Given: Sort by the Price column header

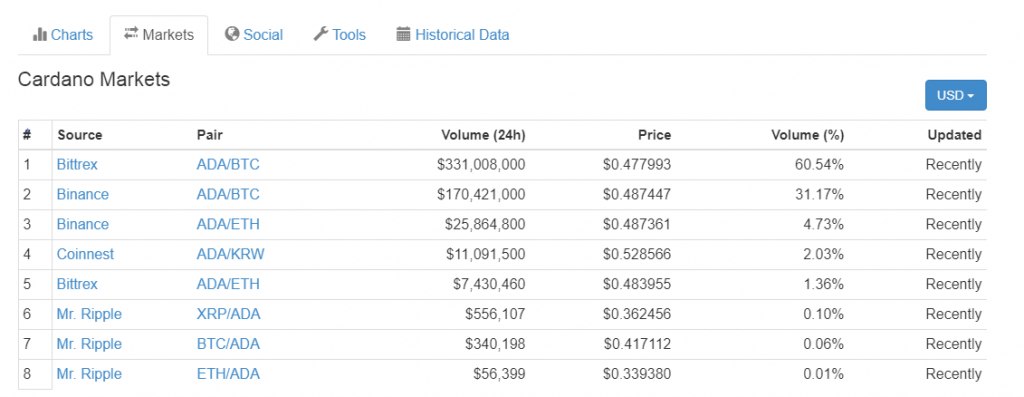Looking at the screenshot, I should (654, 135).
